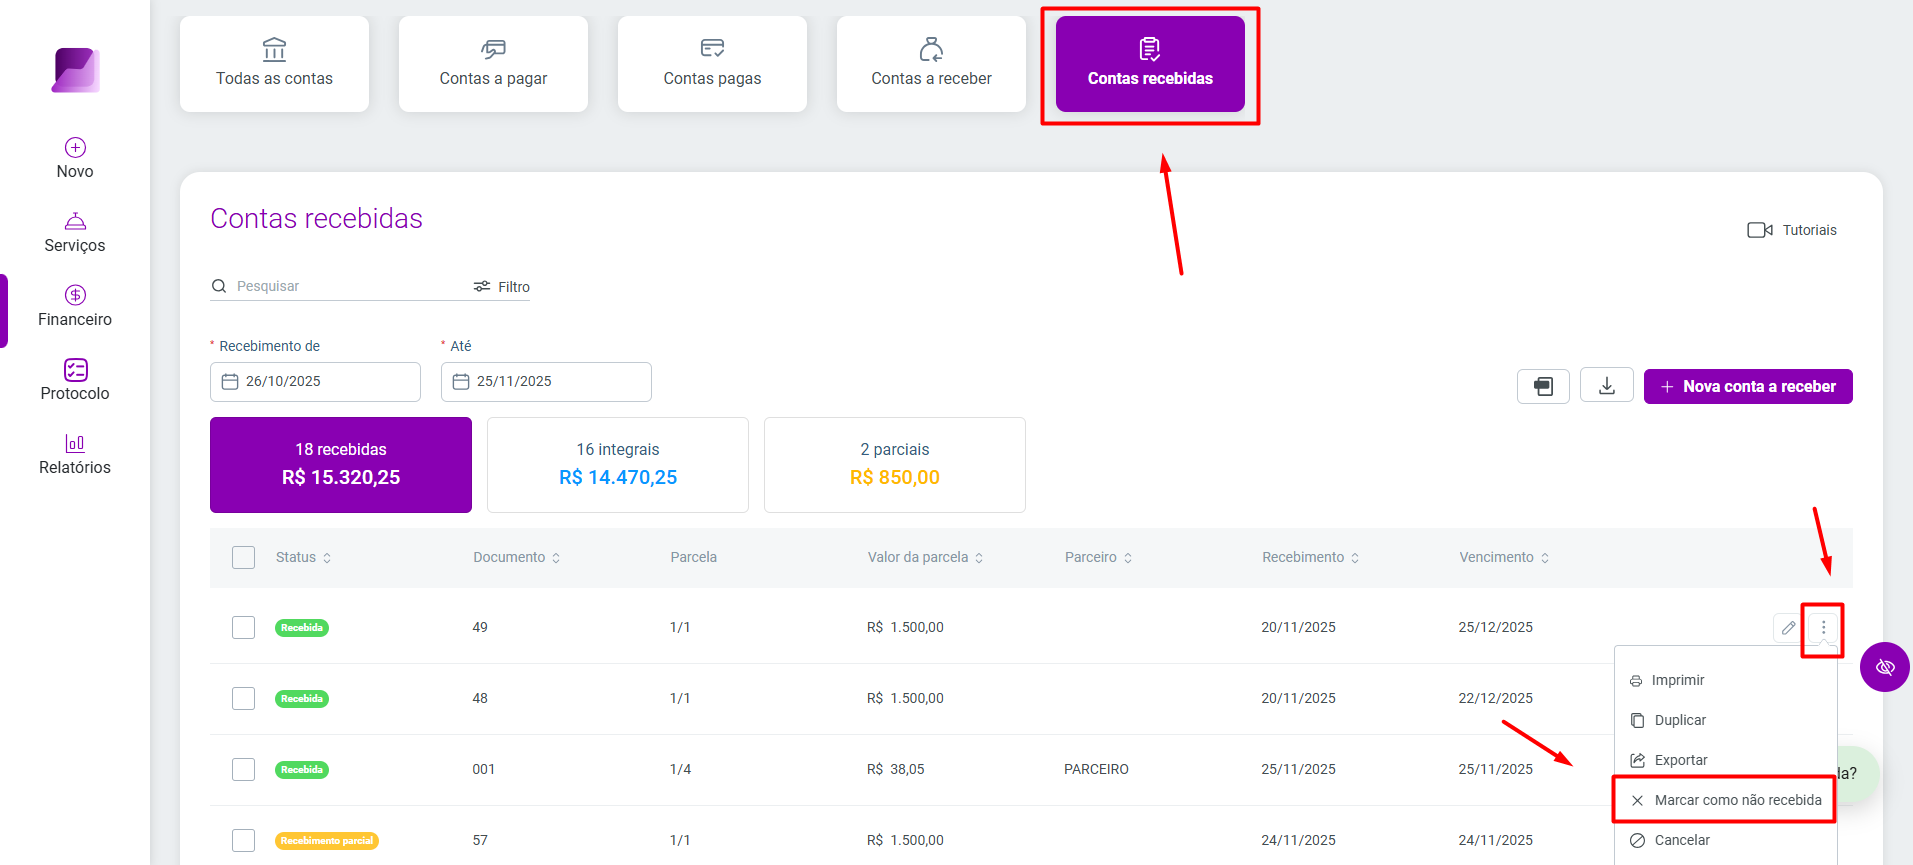Click Nova conta a receber button
Screen dimensions: 1913x865
pos(1748,386)
